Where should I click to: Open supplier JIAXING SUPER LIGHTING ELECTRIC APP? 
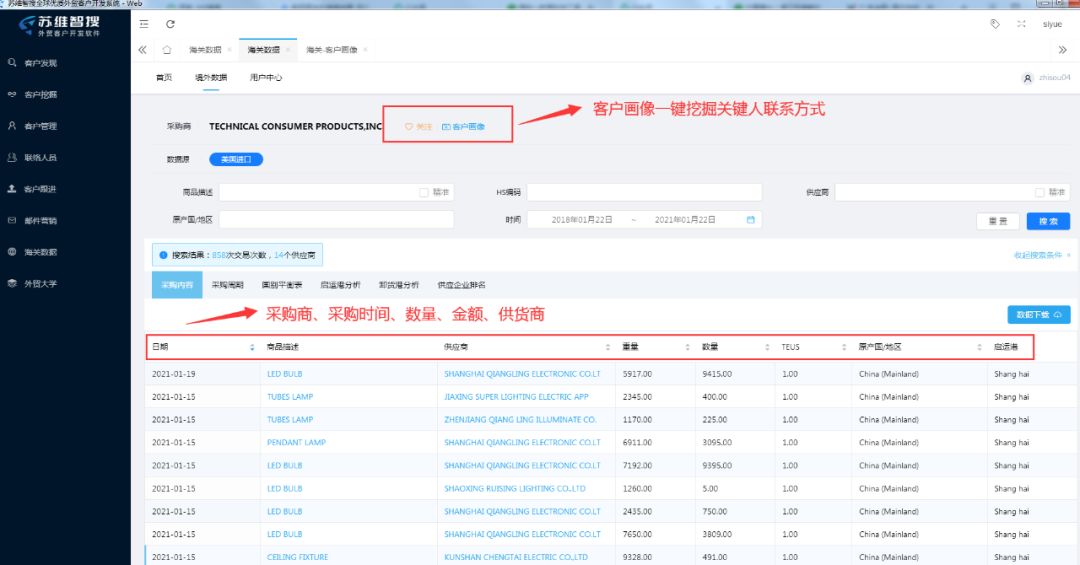coord(516,397)
